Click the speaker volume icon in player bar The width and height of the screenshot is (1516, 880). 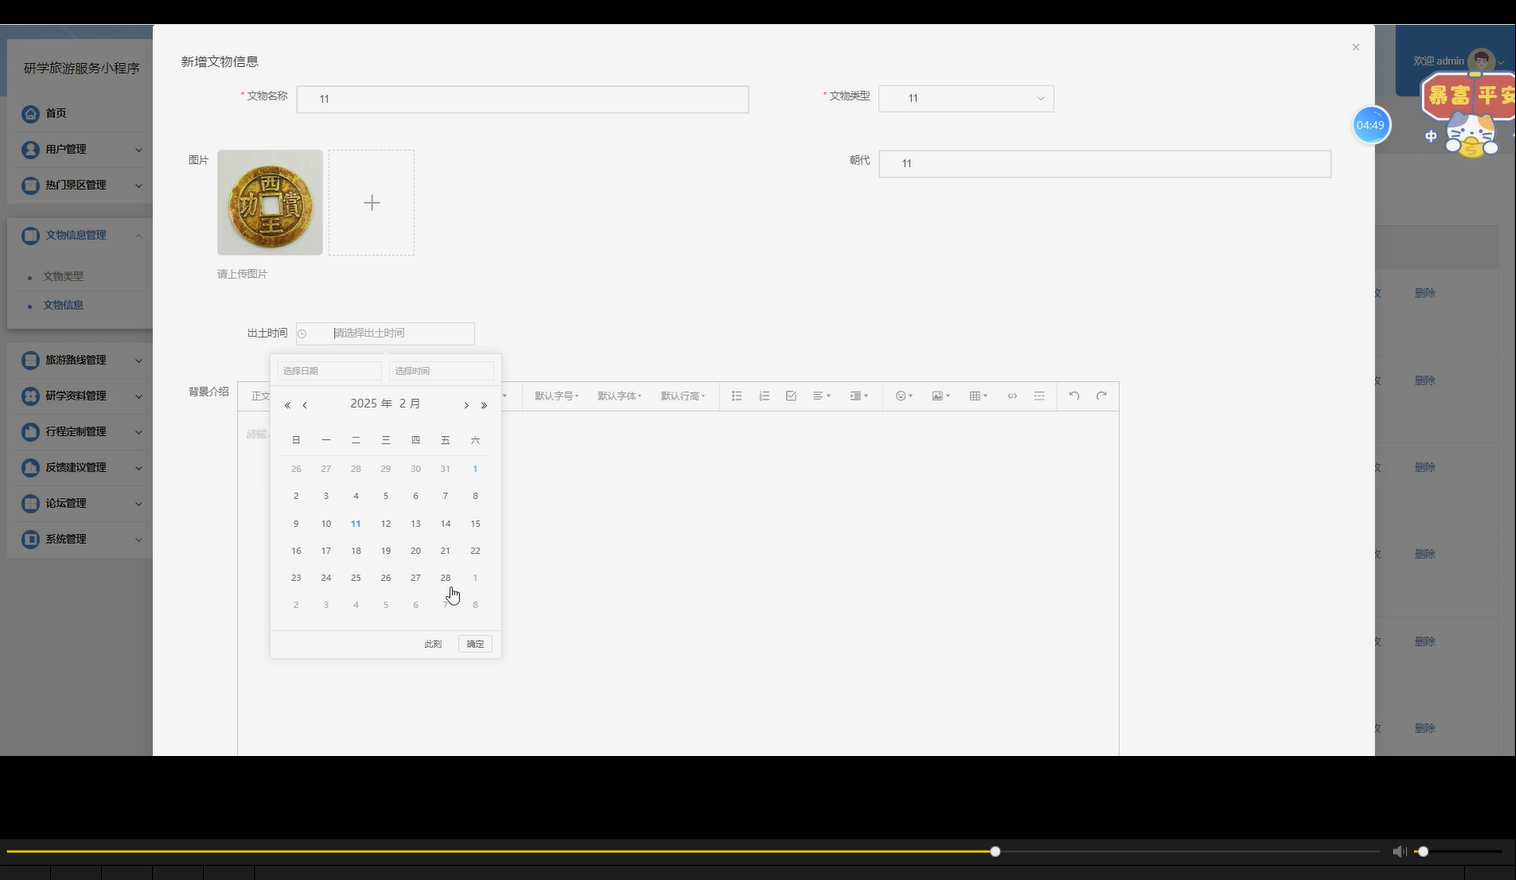point(1399,851)
